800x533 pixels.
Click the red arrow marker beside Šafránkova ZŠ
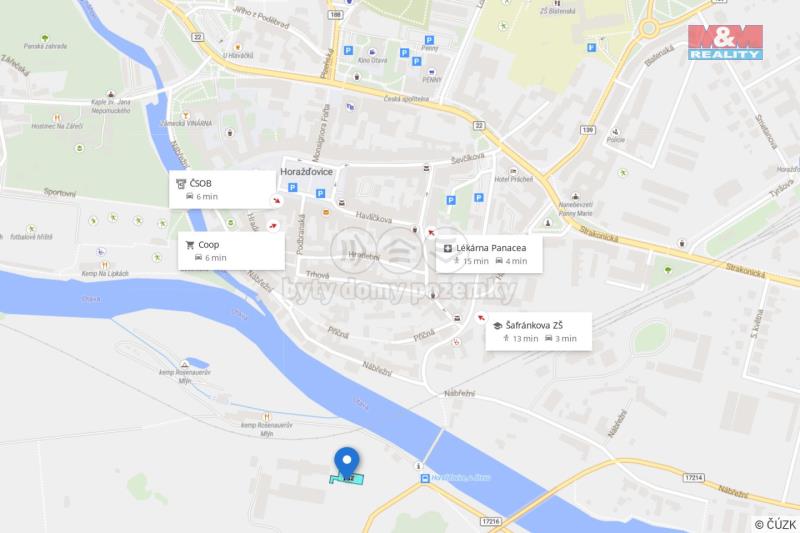click(x=480, y=318)
